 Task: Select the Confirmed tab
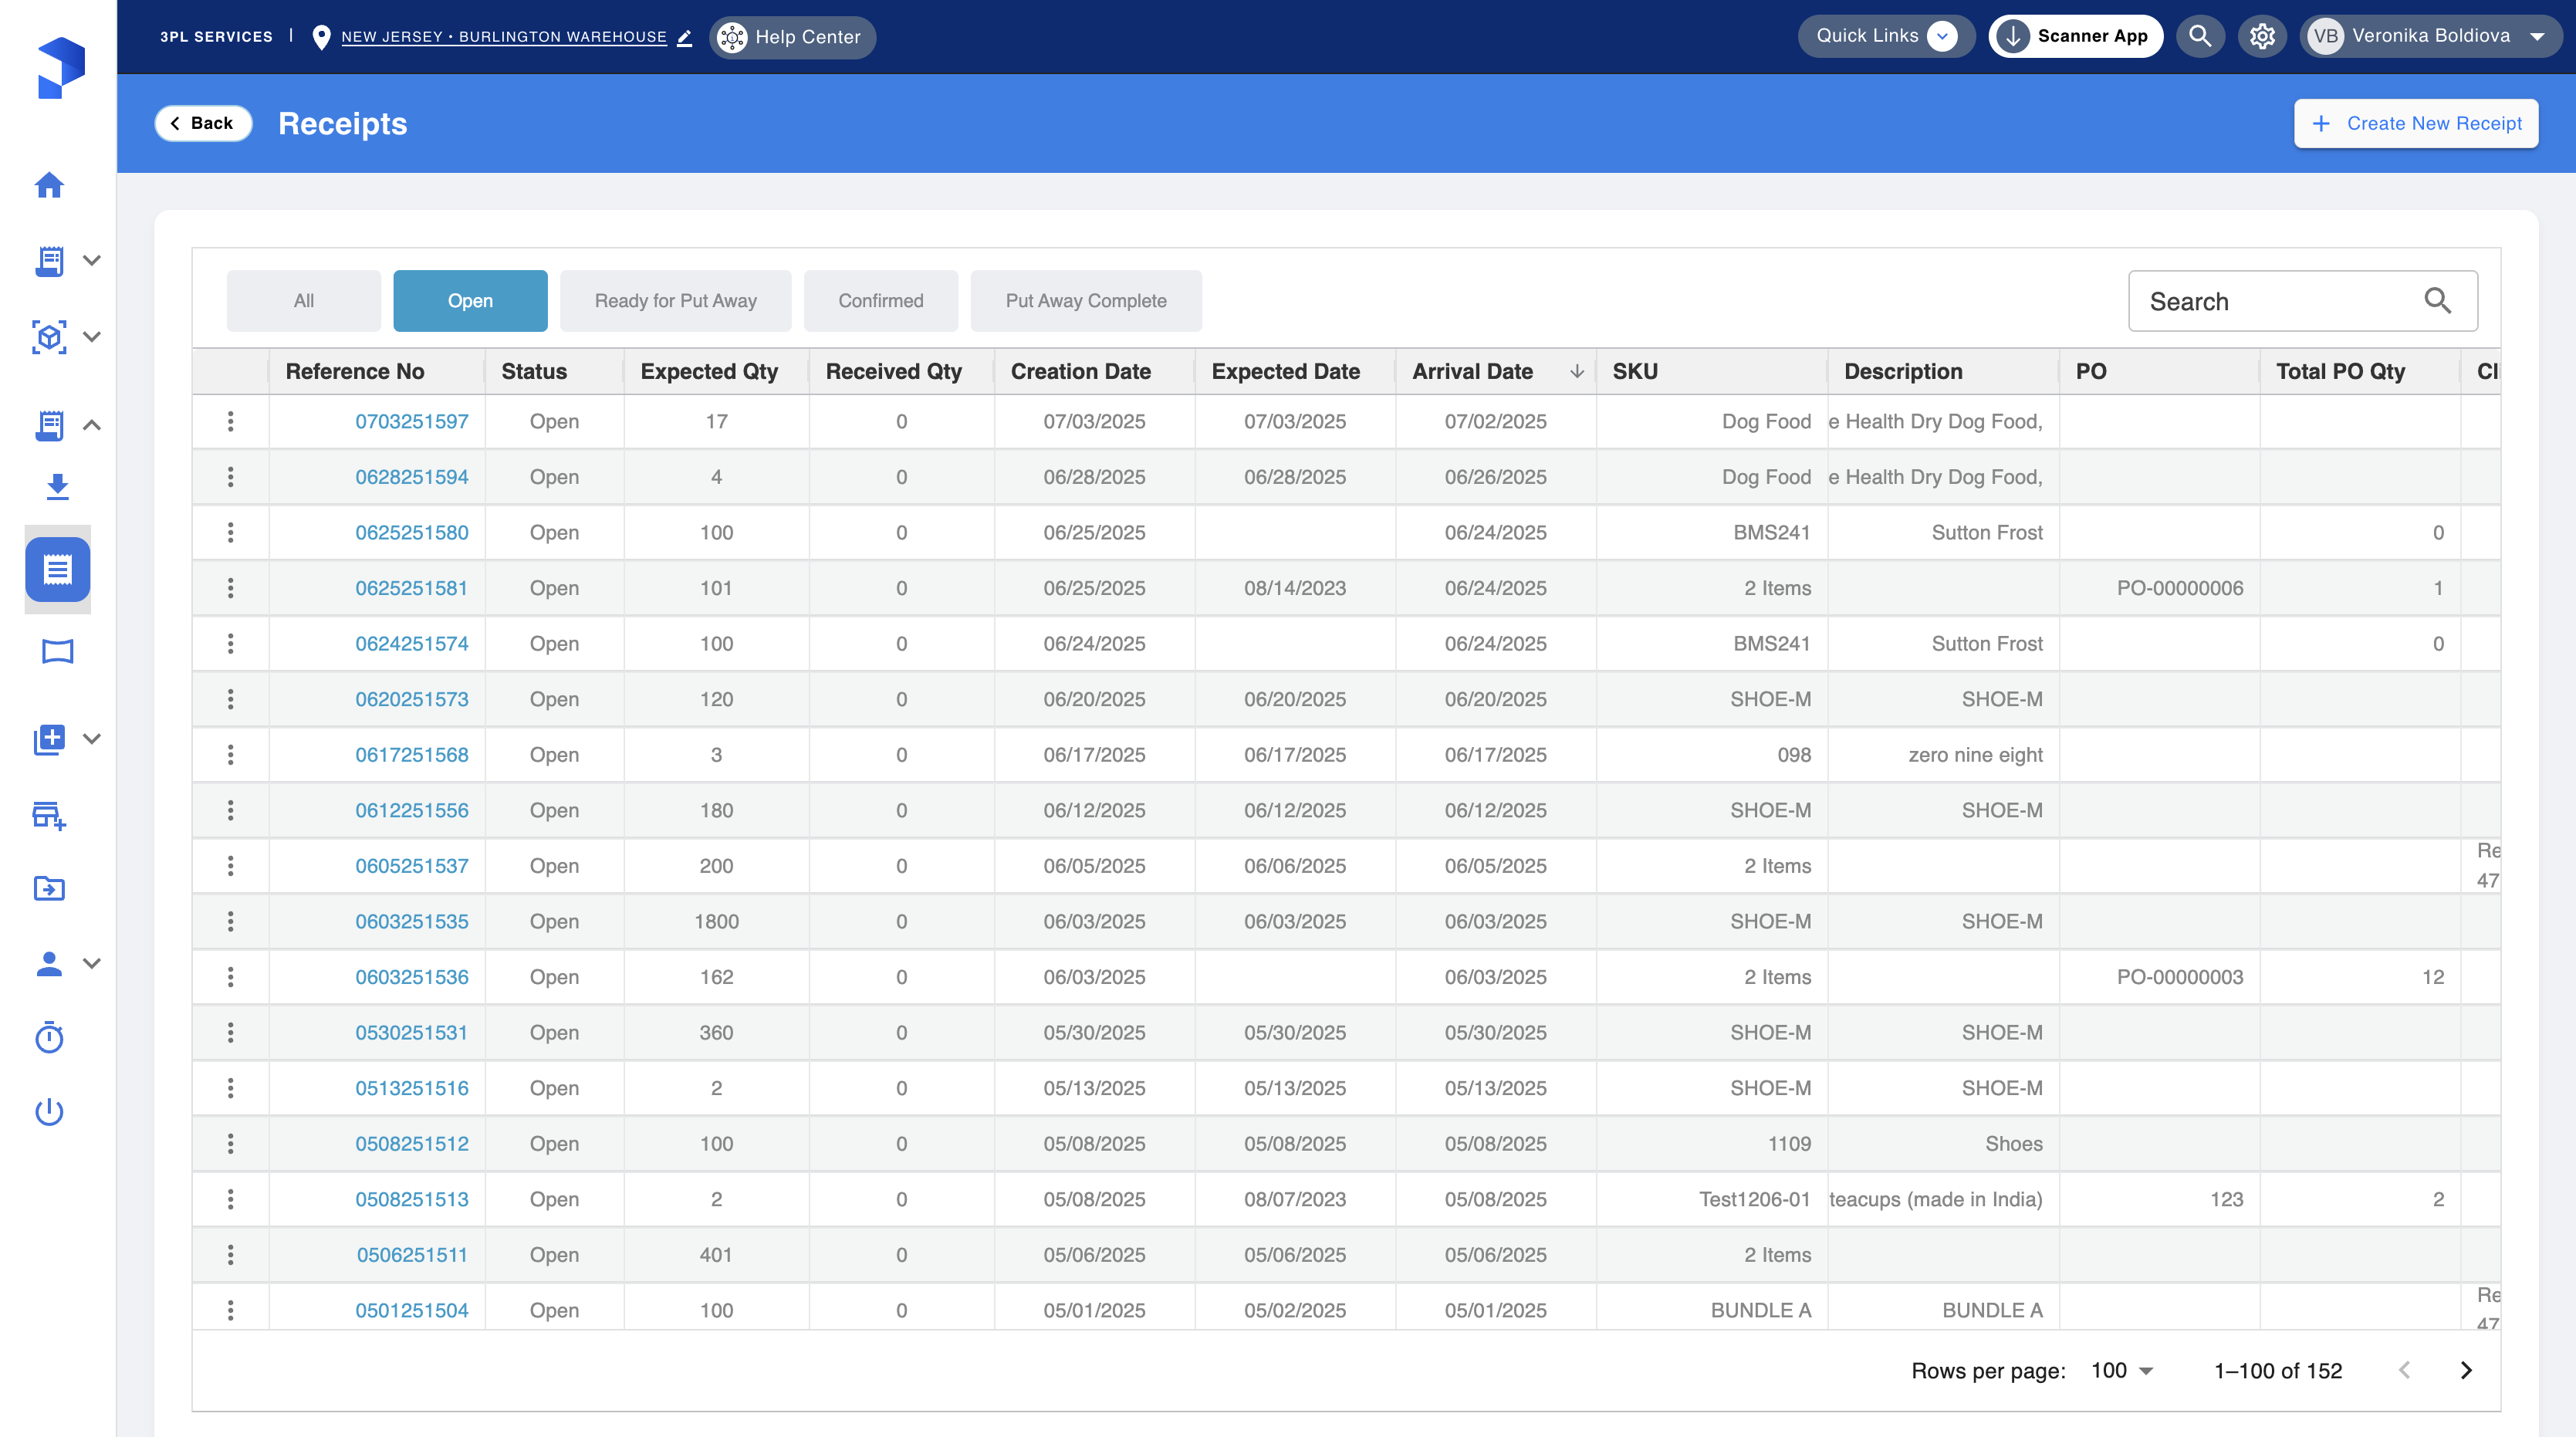880,301
